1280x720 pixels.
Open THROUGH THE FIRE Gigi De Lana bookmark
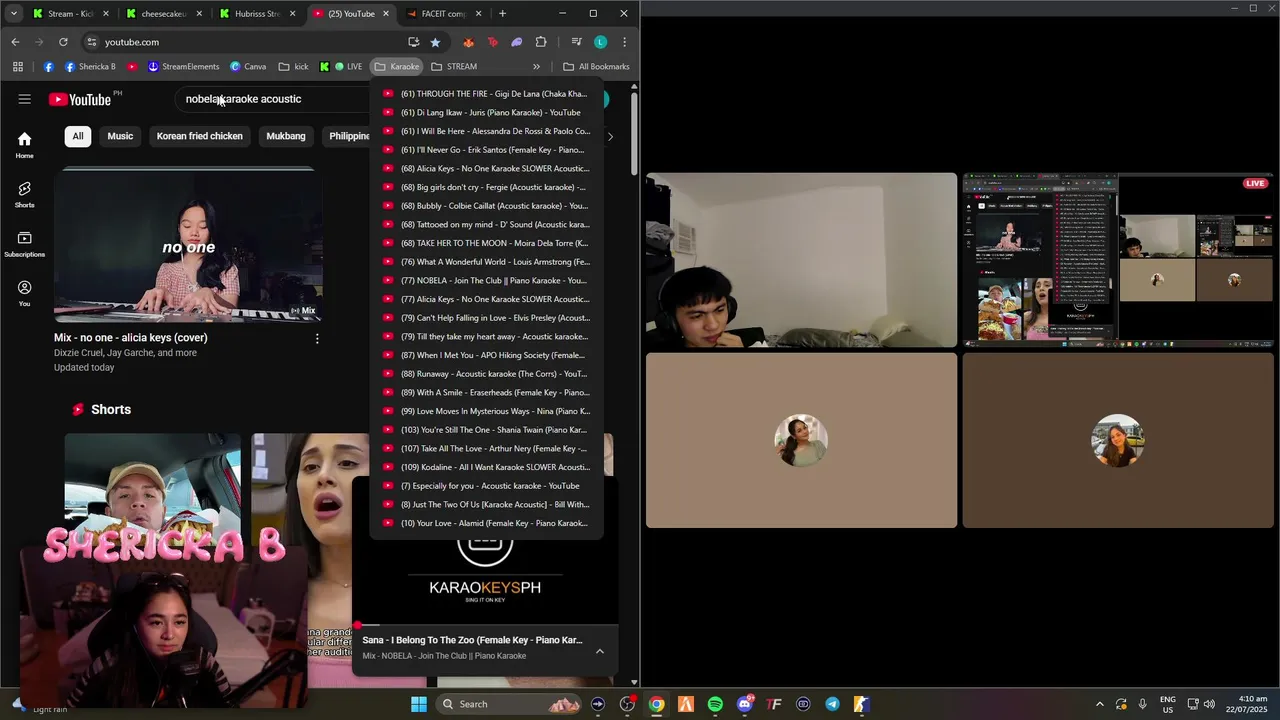tap(487, 94)
